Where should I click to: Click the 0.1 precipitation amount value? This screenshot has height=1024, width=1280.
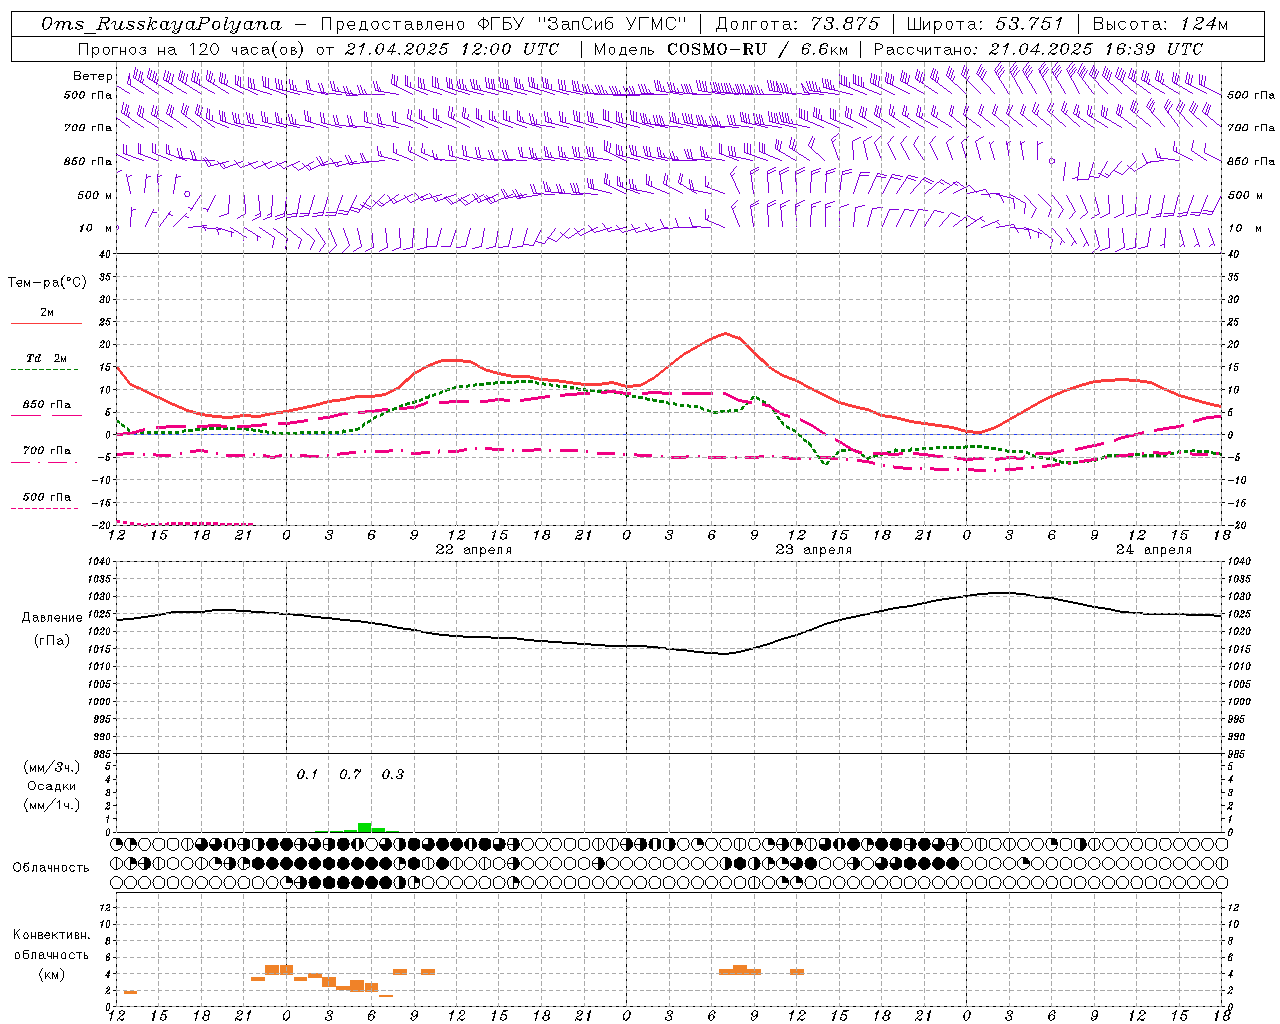[307, 774]
